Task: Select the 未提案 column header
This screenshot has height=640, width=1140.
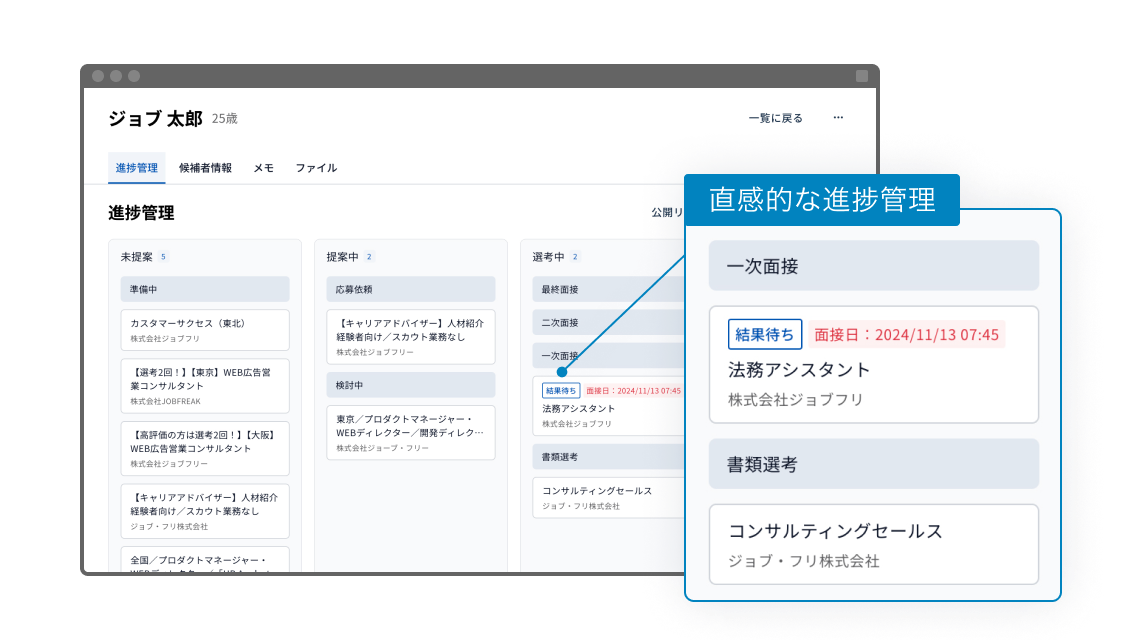Action: 137,257
